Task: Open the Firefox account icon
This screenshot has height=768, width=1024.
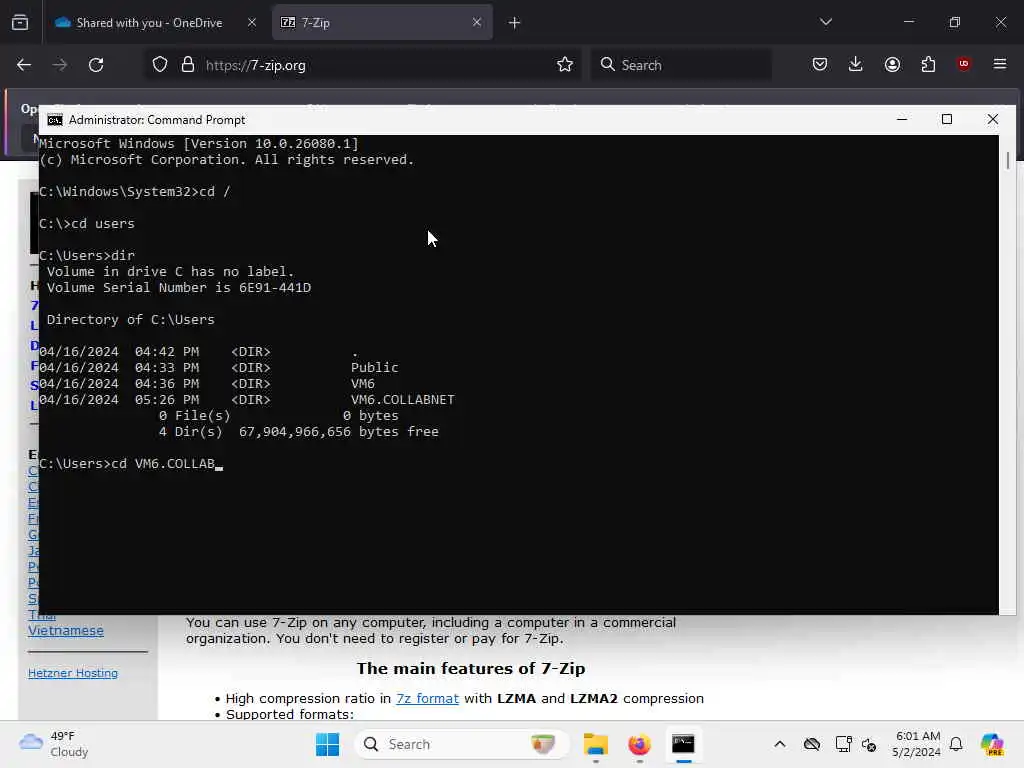Action: (892, 64)
